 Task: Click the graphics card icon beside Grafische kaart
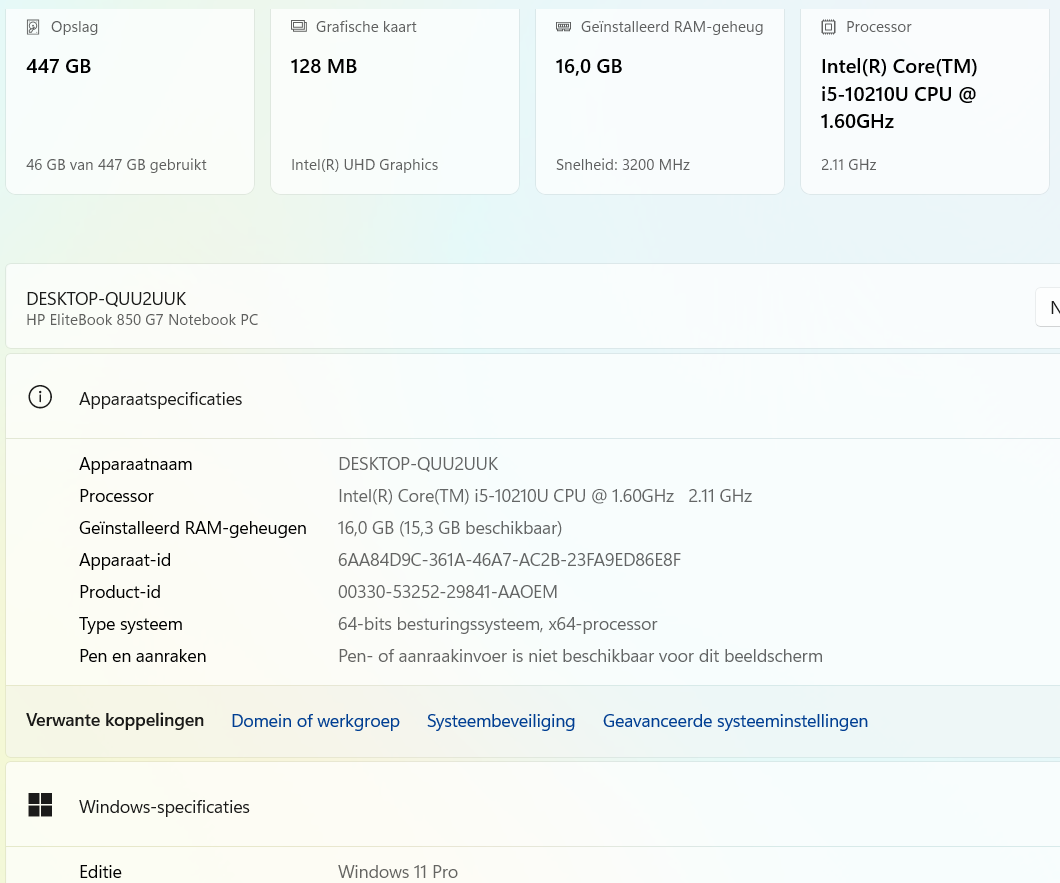[298, 26]
